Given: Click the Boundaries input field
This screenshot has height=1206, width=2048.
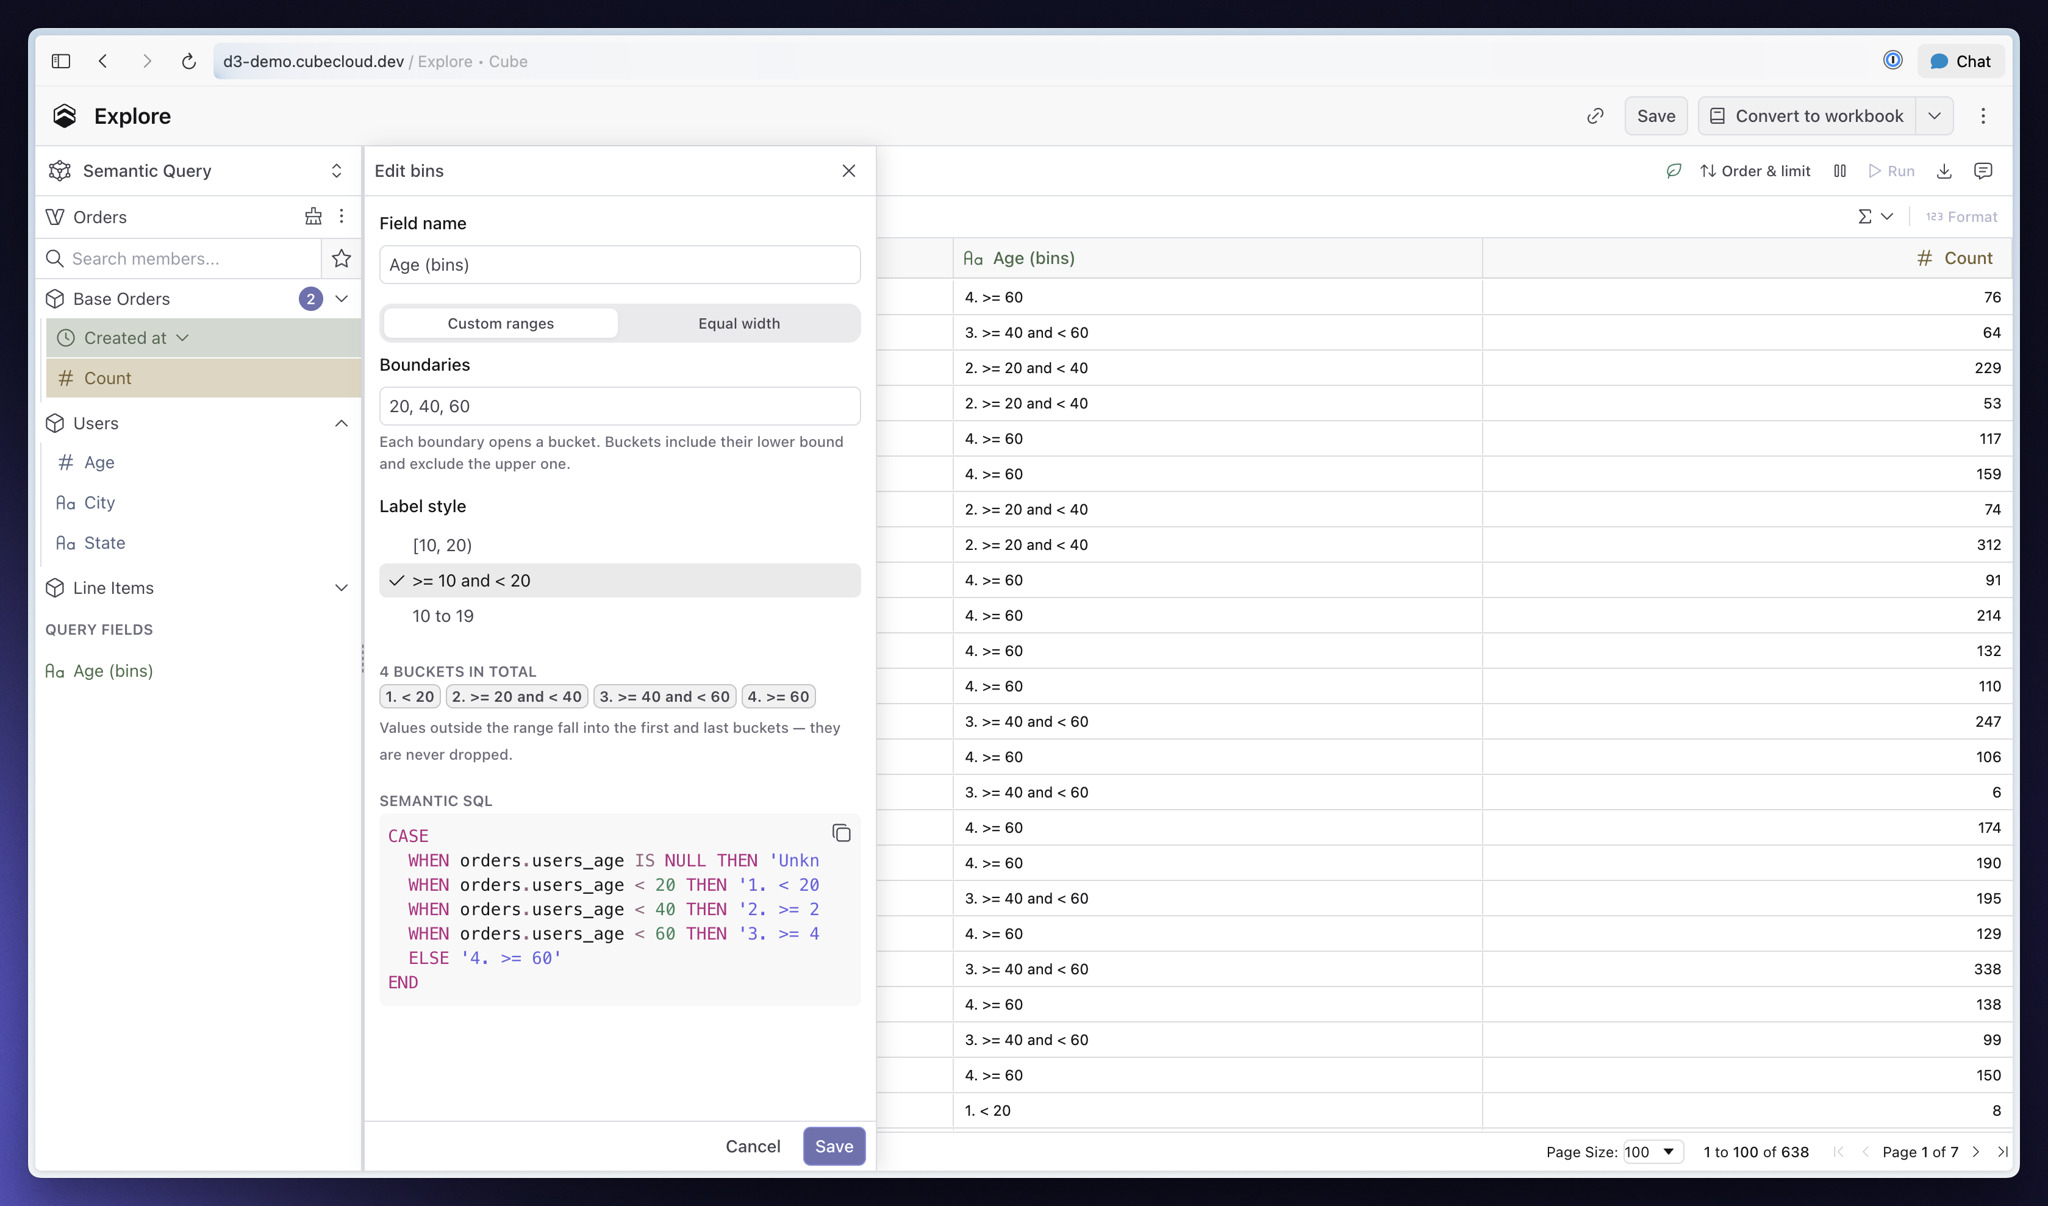Looking at the screenshot, I should tap(620, 406).
